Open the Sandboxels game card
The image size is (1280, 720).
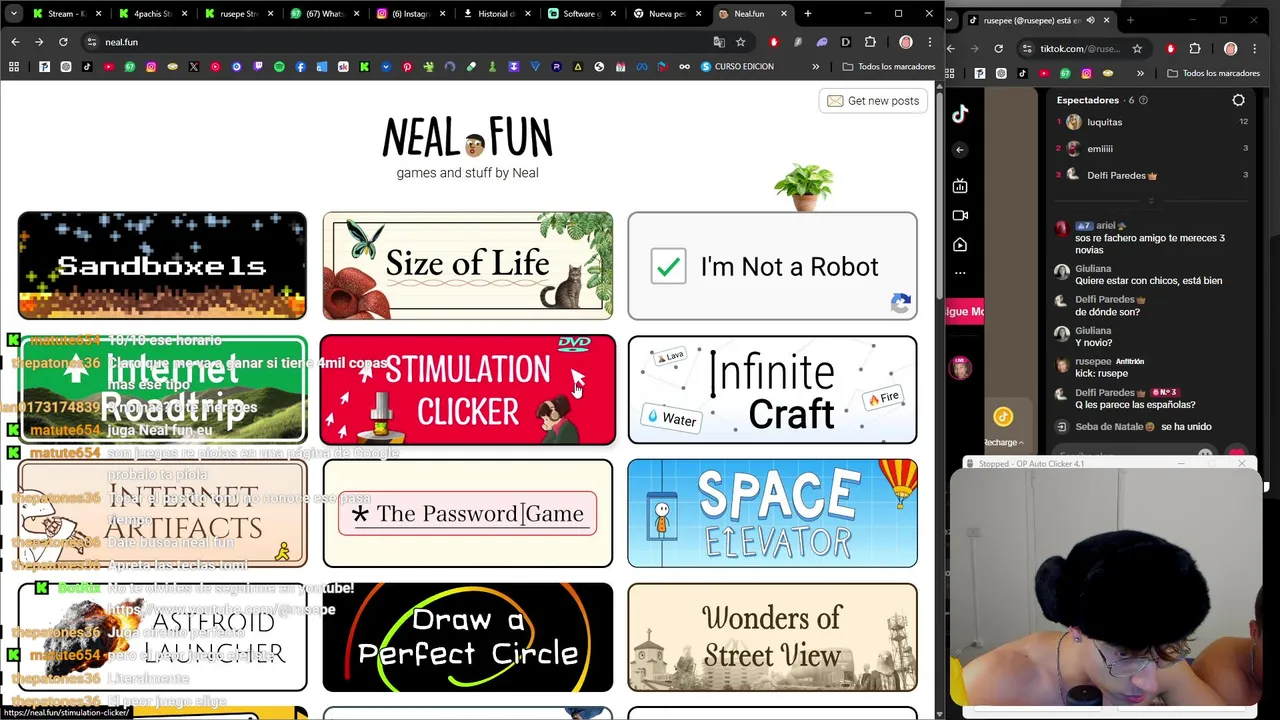162,266
